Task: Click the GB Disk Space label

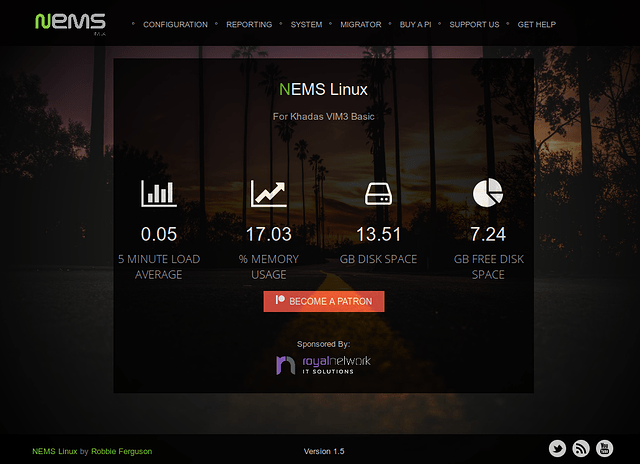Action: (378, 259)
